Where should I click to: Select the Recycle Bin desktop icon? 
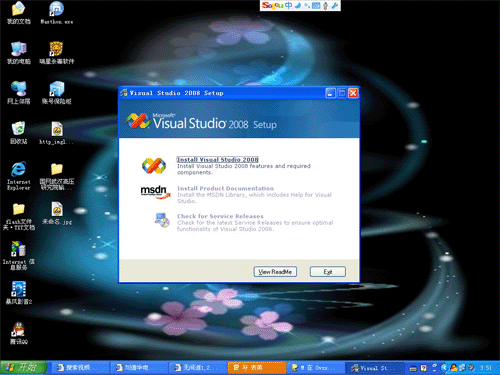19,128
